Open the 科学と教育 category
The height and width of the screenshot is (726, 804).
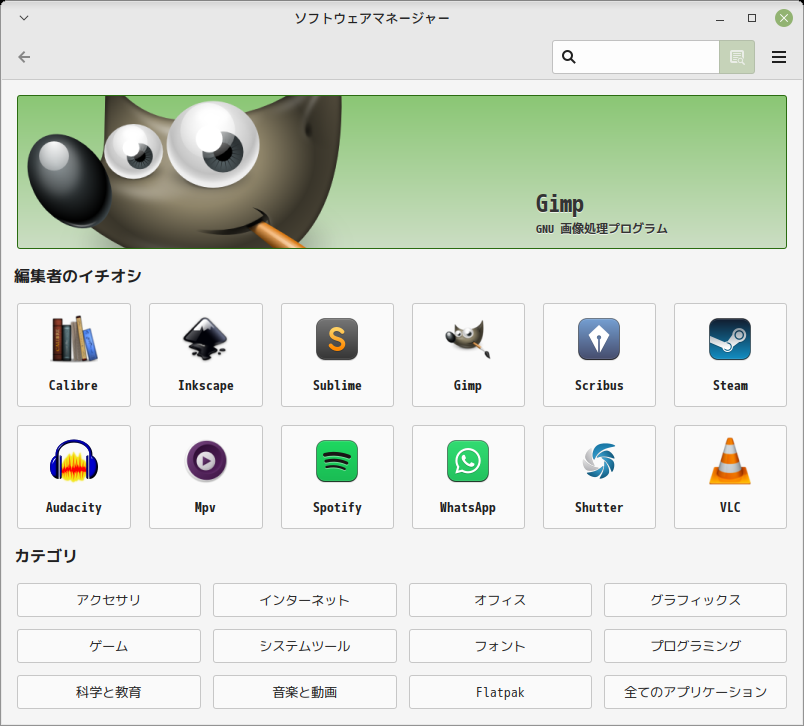[x=109, y=692]
